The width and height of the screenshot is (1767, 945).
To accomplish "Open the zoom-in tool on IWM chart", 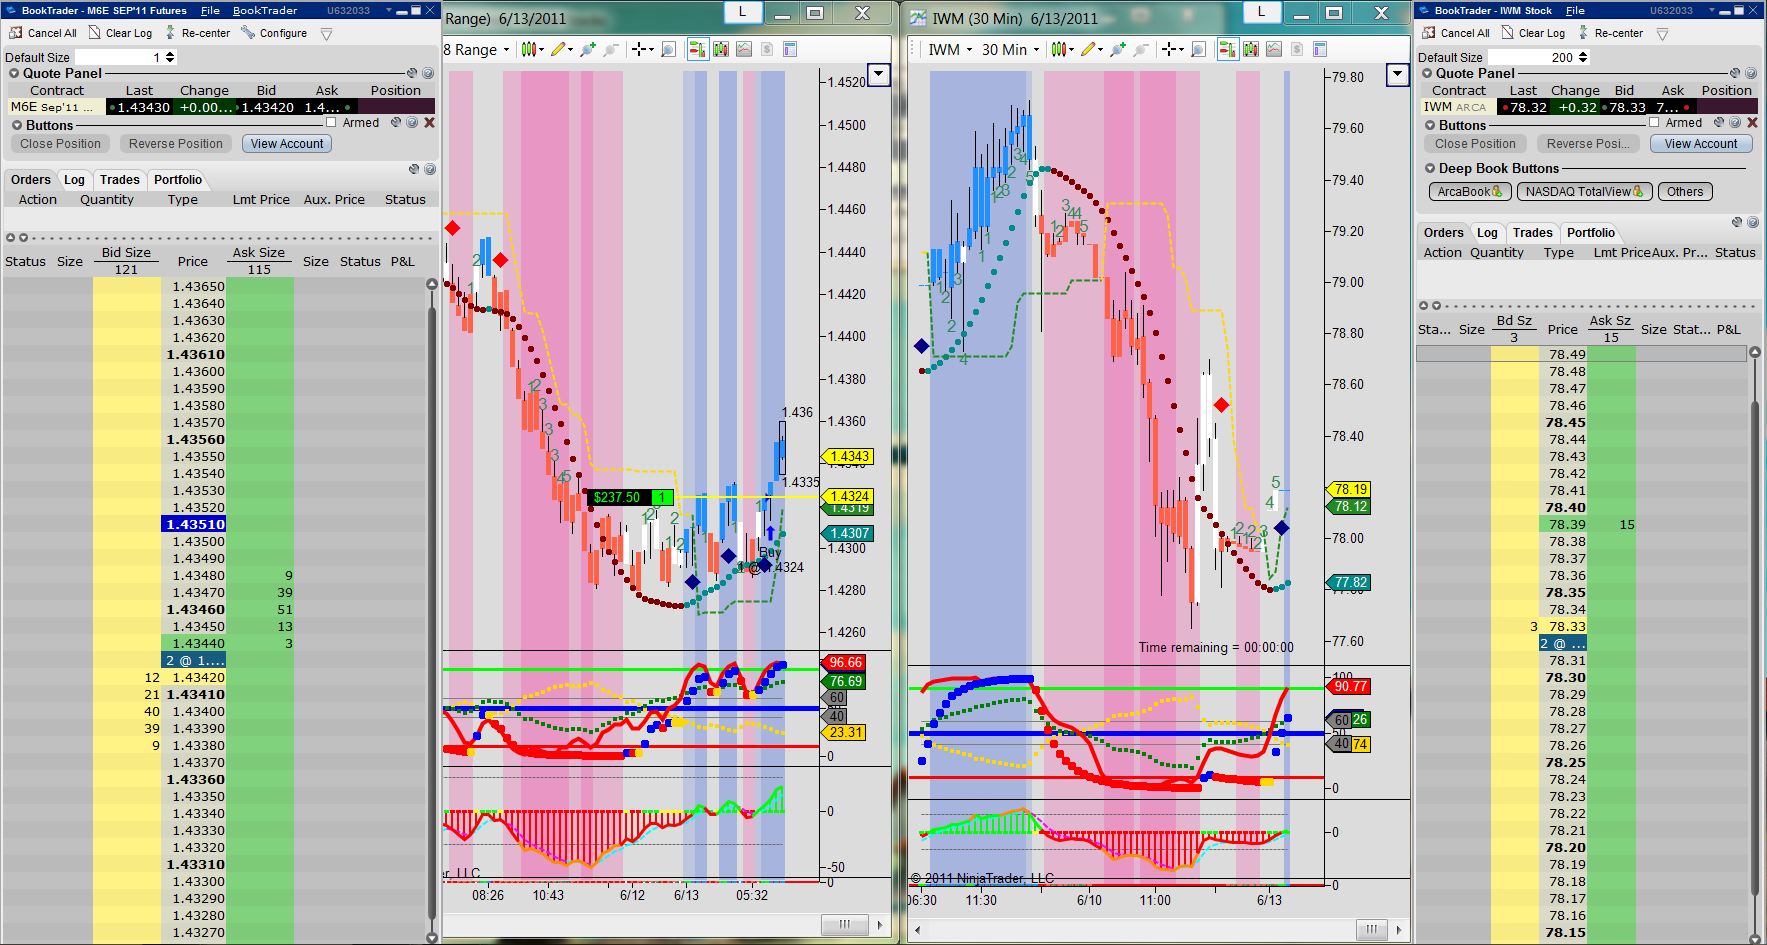I will tap(1117, 49).
